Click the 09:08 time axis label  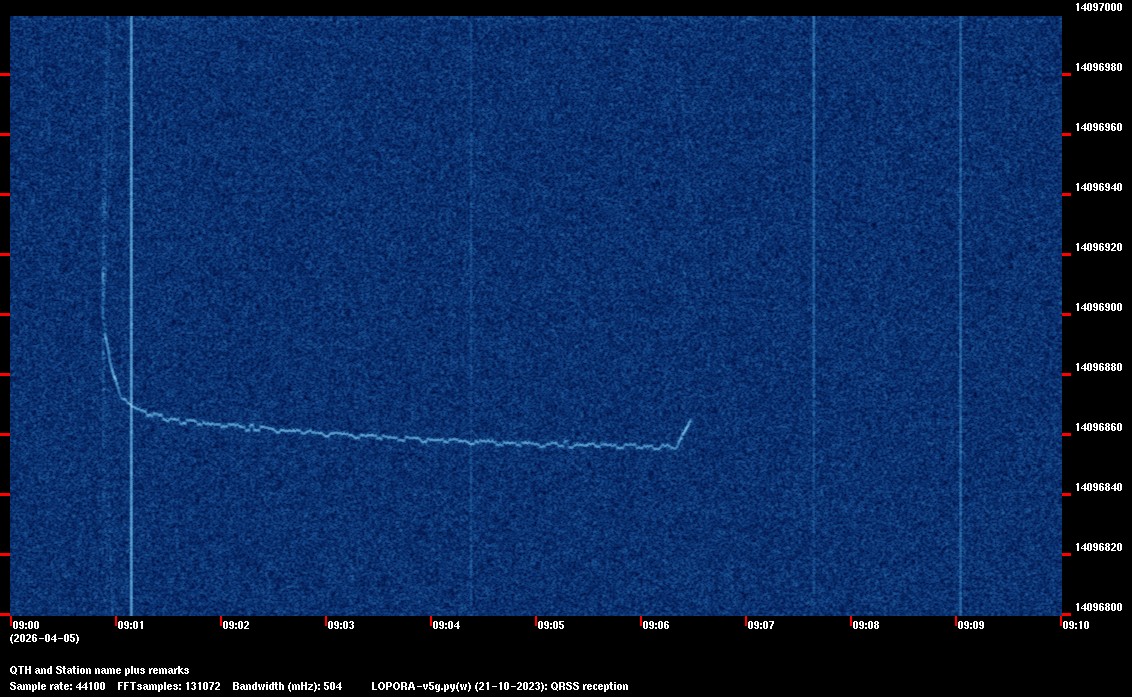[x=866, y=625]
